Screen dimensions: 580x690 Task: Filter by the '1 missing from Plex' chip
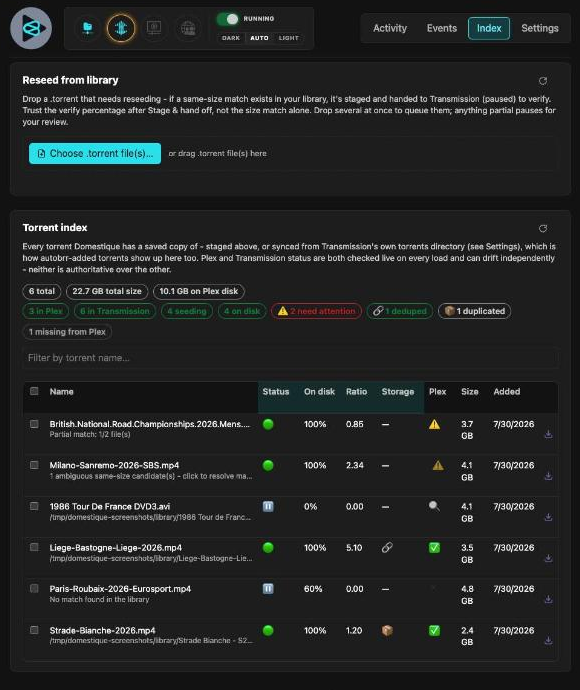point(67,332)
